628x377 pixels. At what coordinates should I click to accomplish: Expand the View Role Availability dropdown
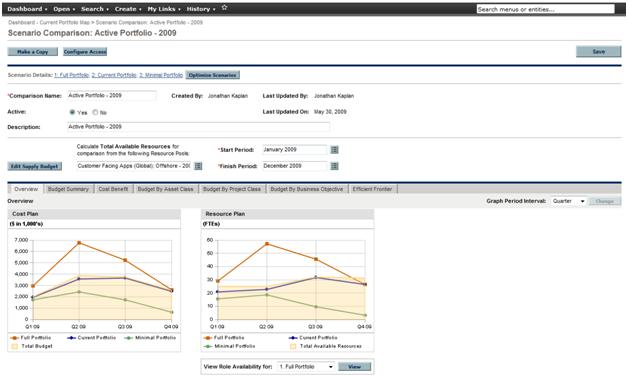tap(330, 367)
